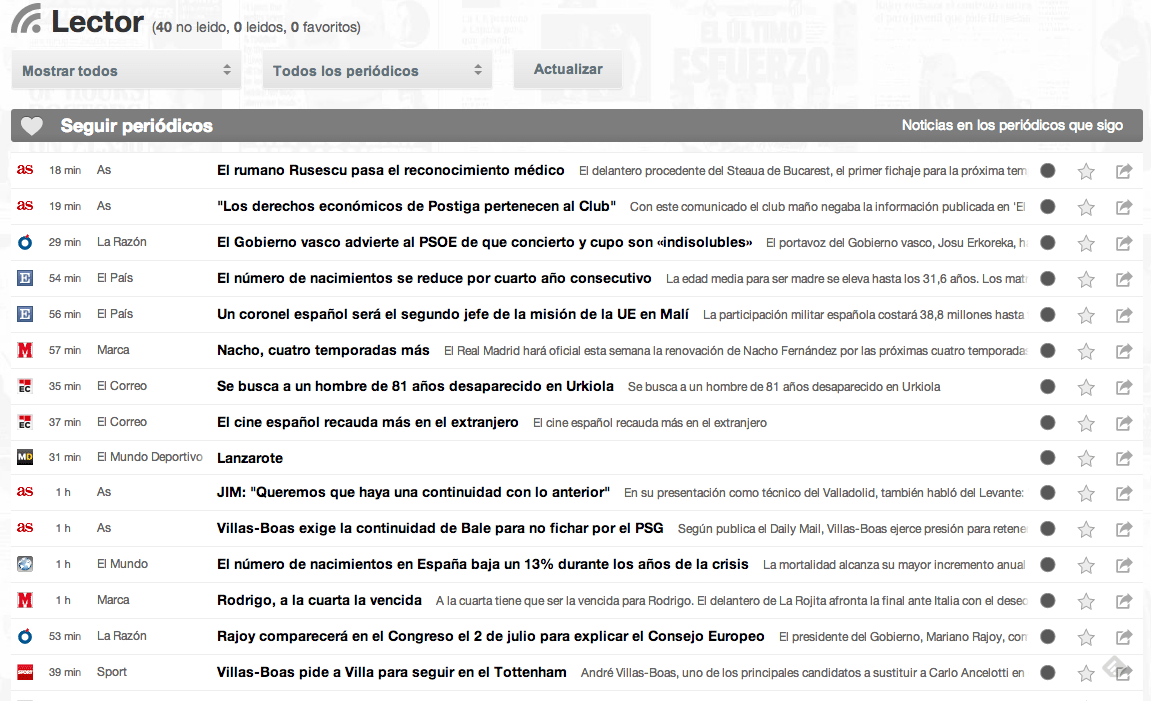This screenshot has height=701, width=1151.
Task: Star the Rusescu reconocimiento médico article
Action: (1086, 171)
